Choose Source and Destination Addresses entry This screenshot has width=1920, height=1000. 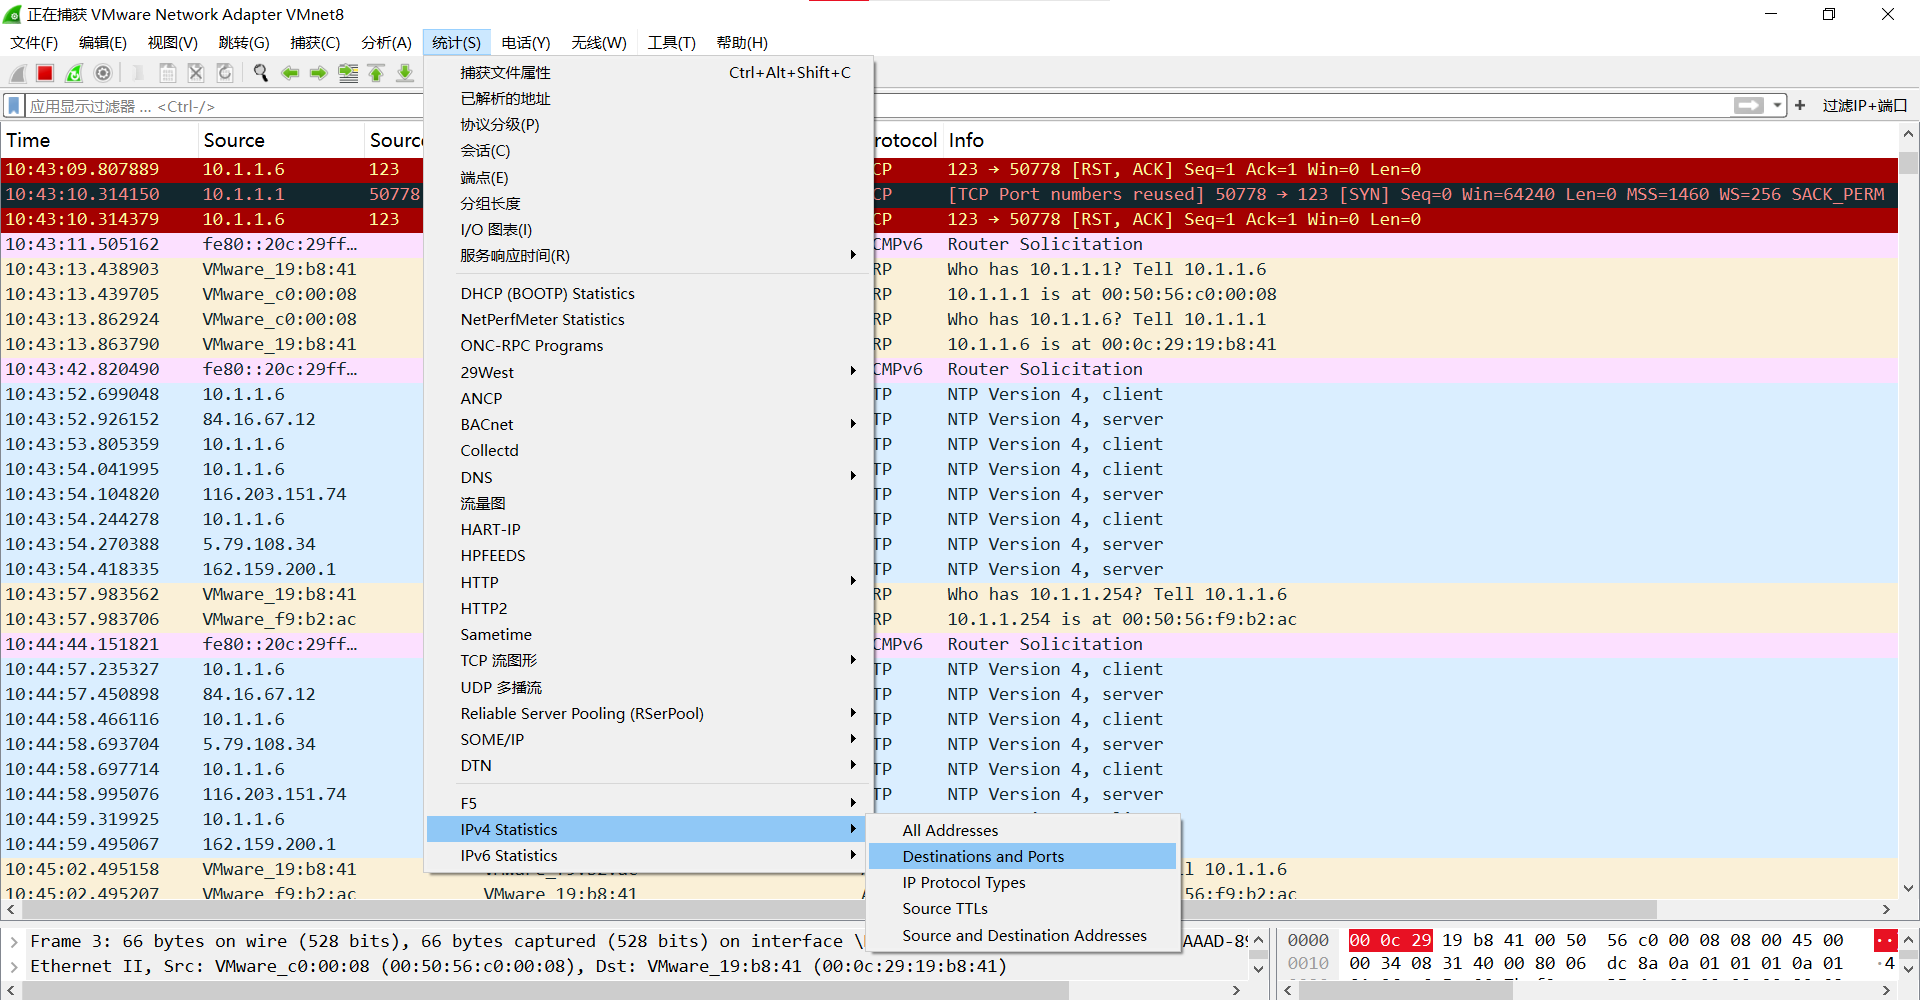(x=1023, y=935)
